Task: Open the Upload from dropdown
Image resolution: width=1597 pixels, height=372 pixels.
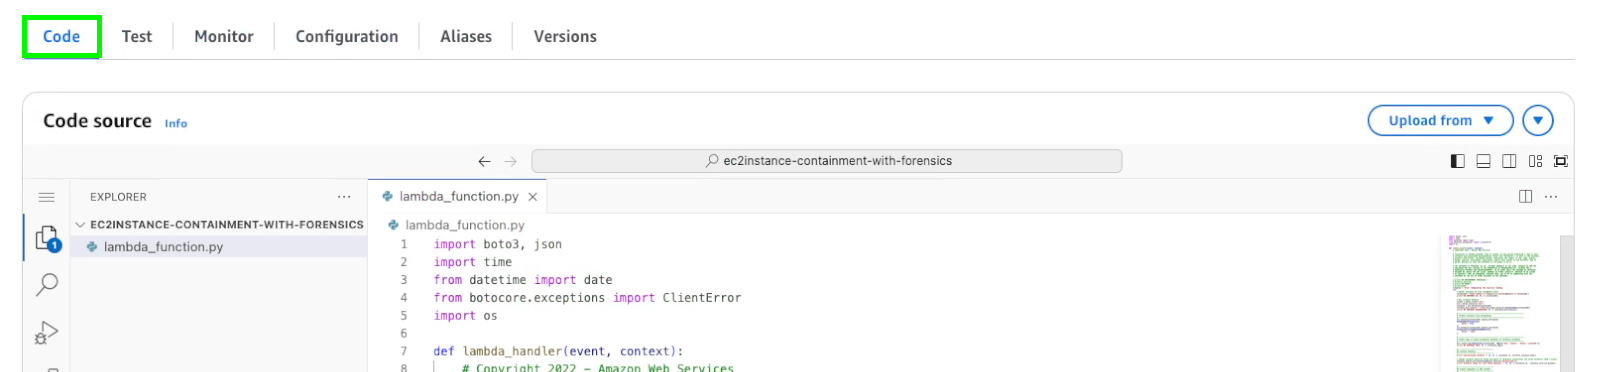Action: pos(1440,120)
